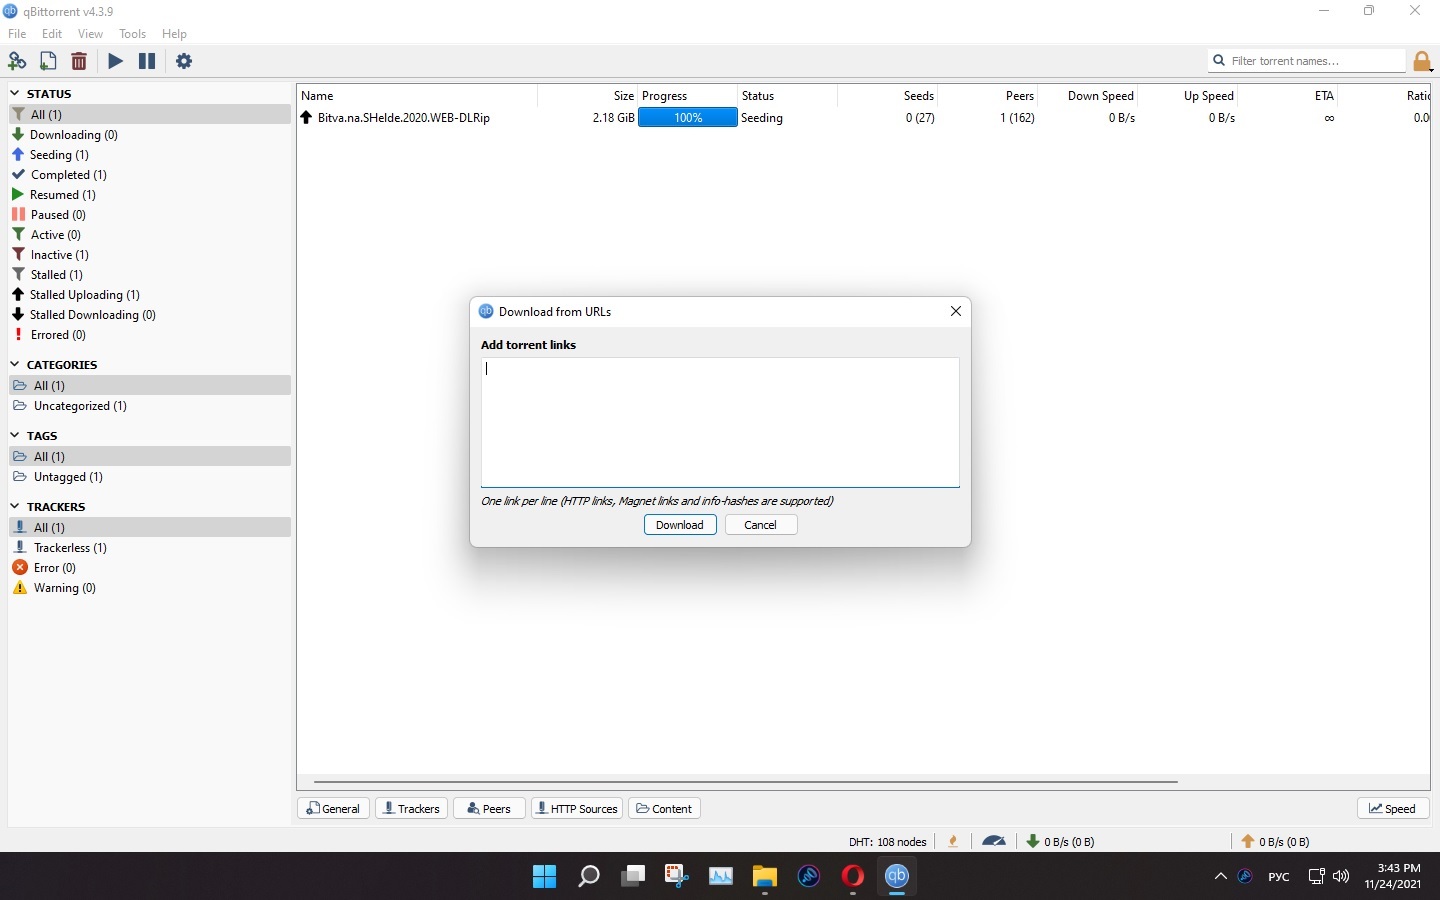Open the Tools menu
Image resolution: width=1440 pixels, height=900 pixels.
133,34
